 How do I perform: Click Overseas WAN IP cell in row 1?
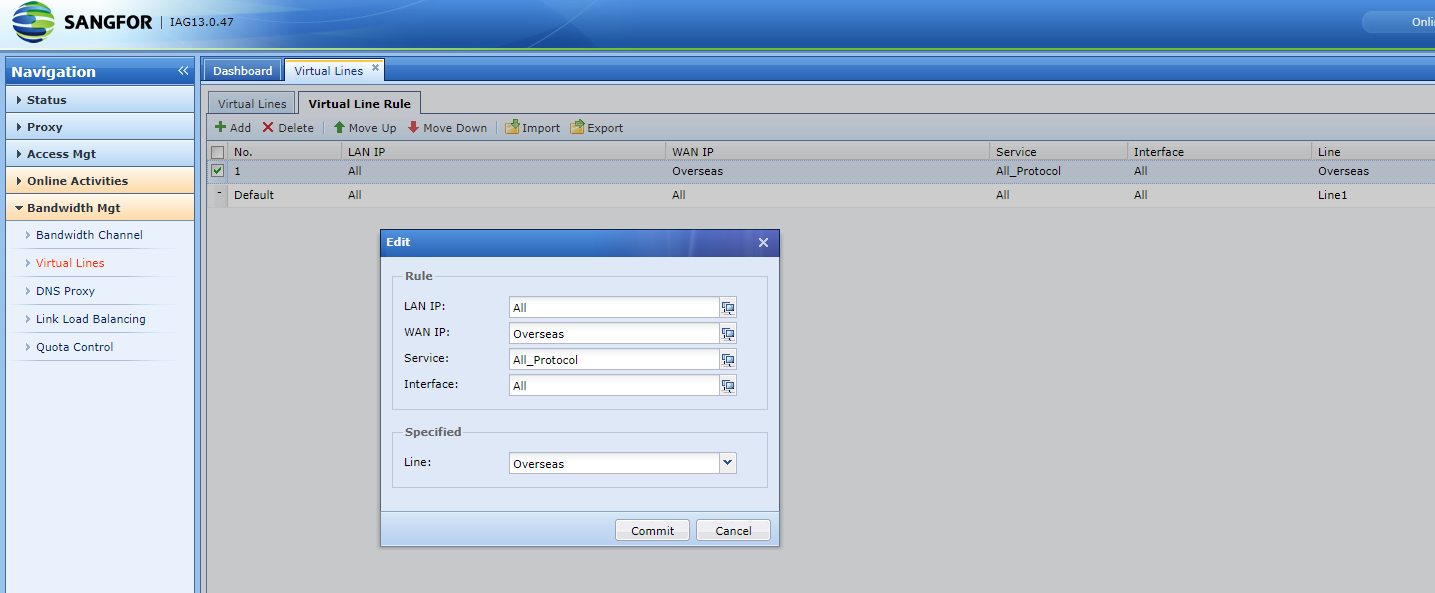click(697, 171)
